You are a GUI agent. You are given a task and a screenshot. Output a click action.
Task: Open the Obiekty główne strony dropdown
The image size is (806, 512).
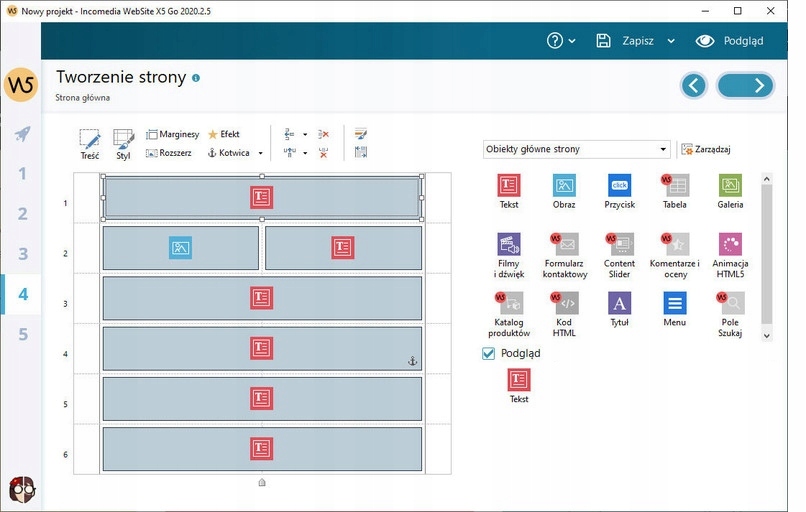575,150
